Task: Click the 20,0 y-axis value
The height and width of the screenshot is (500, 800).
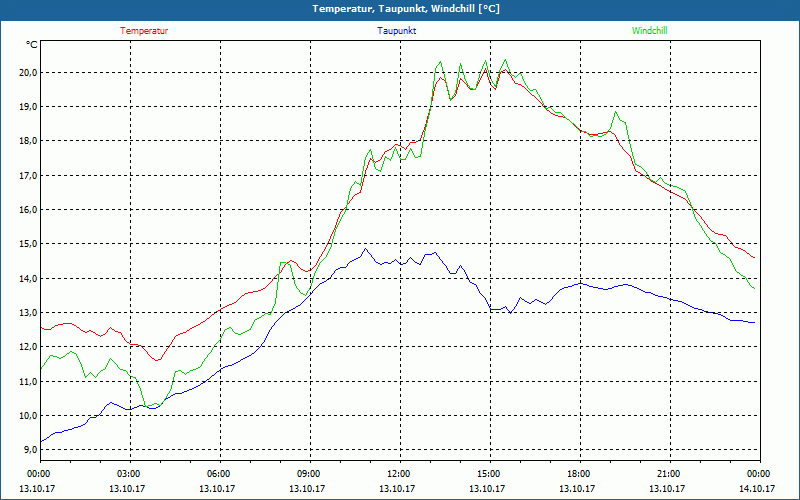Action: coord(29,72)
